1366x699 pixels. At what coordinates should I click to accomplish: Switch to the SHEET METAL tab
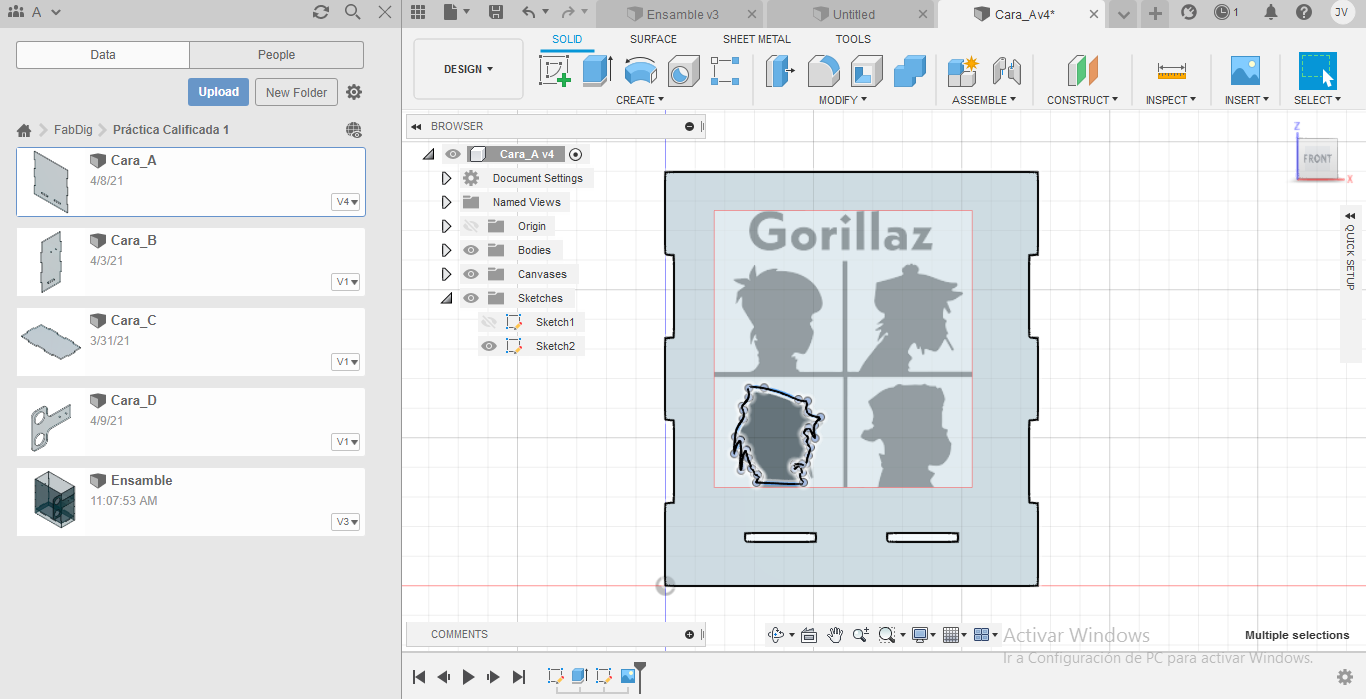point(757,39)
